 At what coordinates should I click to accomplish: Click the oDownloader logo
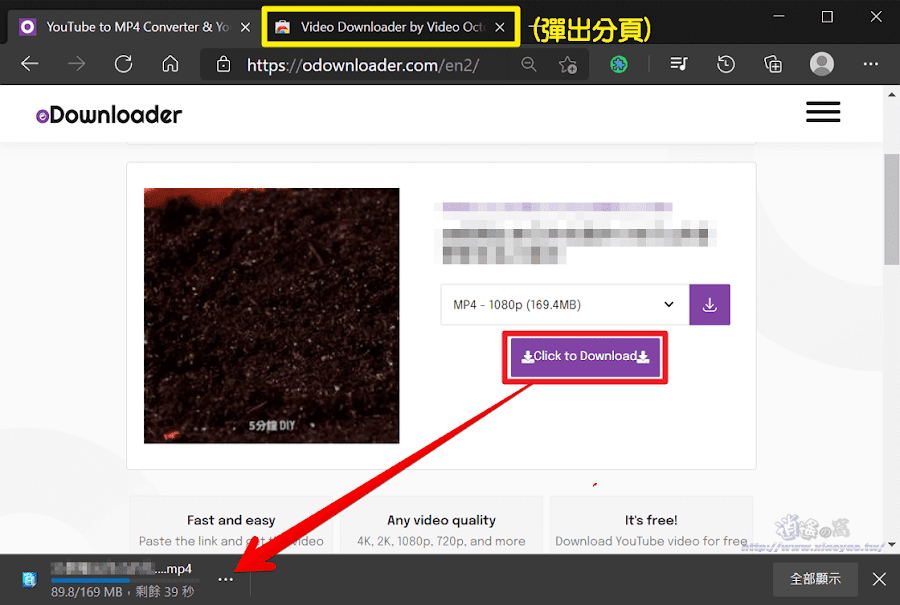[109, 115]
